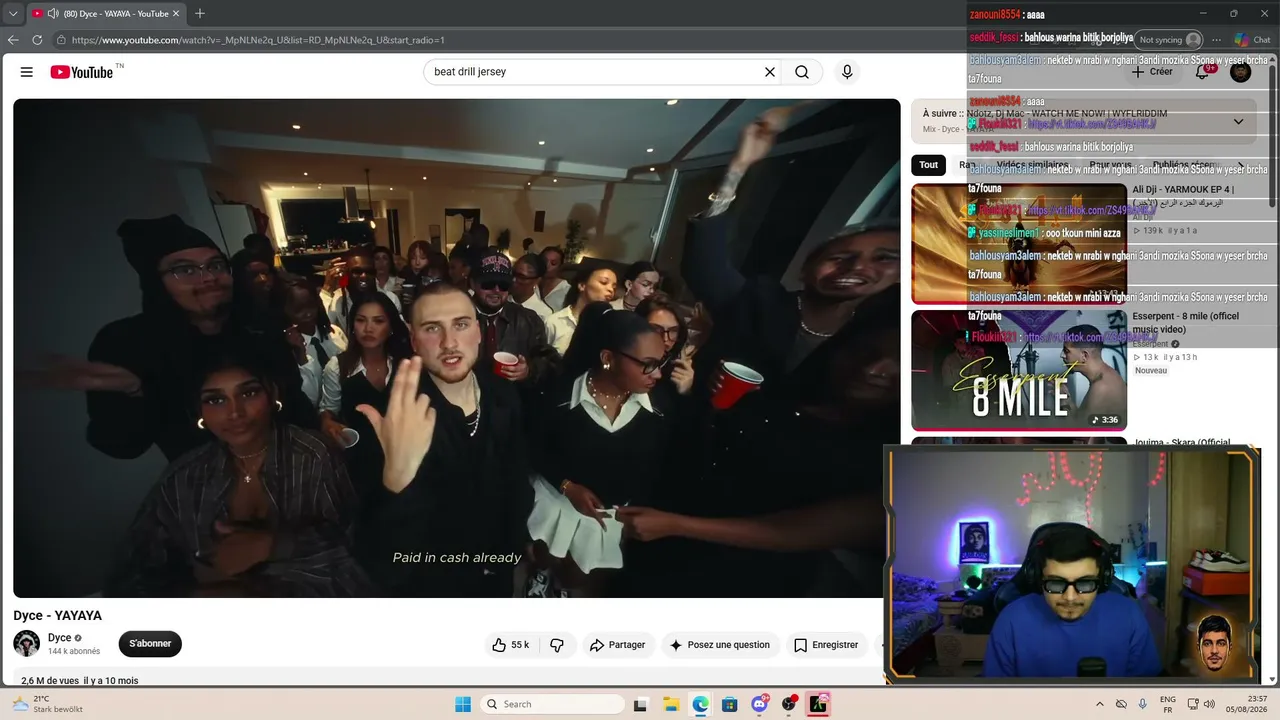Select the Pour vous filter chip
The height and width of the screenshot is (720, 1280).
[x=1110, y=165]
